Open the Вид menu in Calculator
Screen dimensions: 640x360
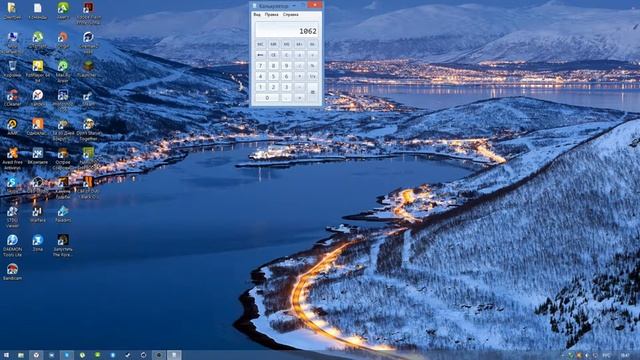[x=257, y=15]
